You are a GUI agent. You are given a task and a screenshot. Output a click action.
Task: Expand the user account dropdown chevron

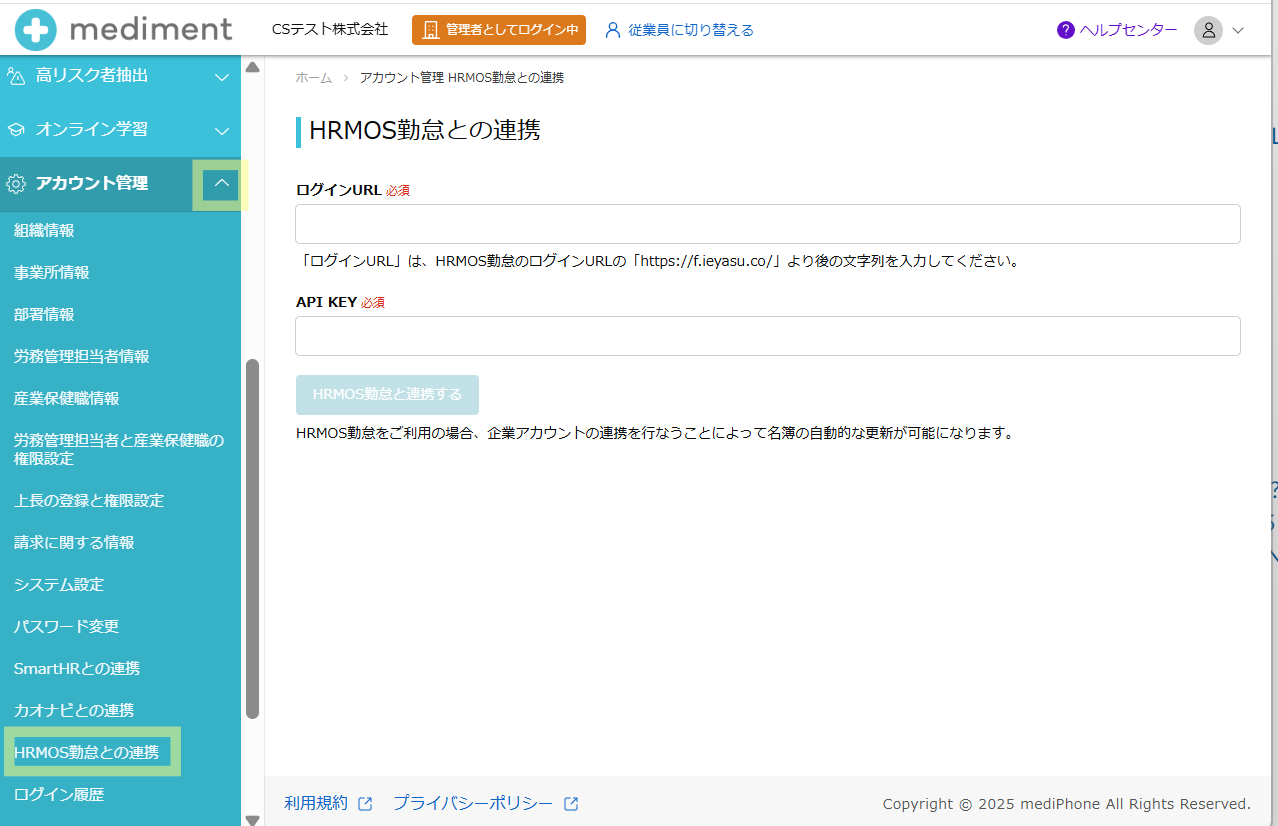point(1238,30)
